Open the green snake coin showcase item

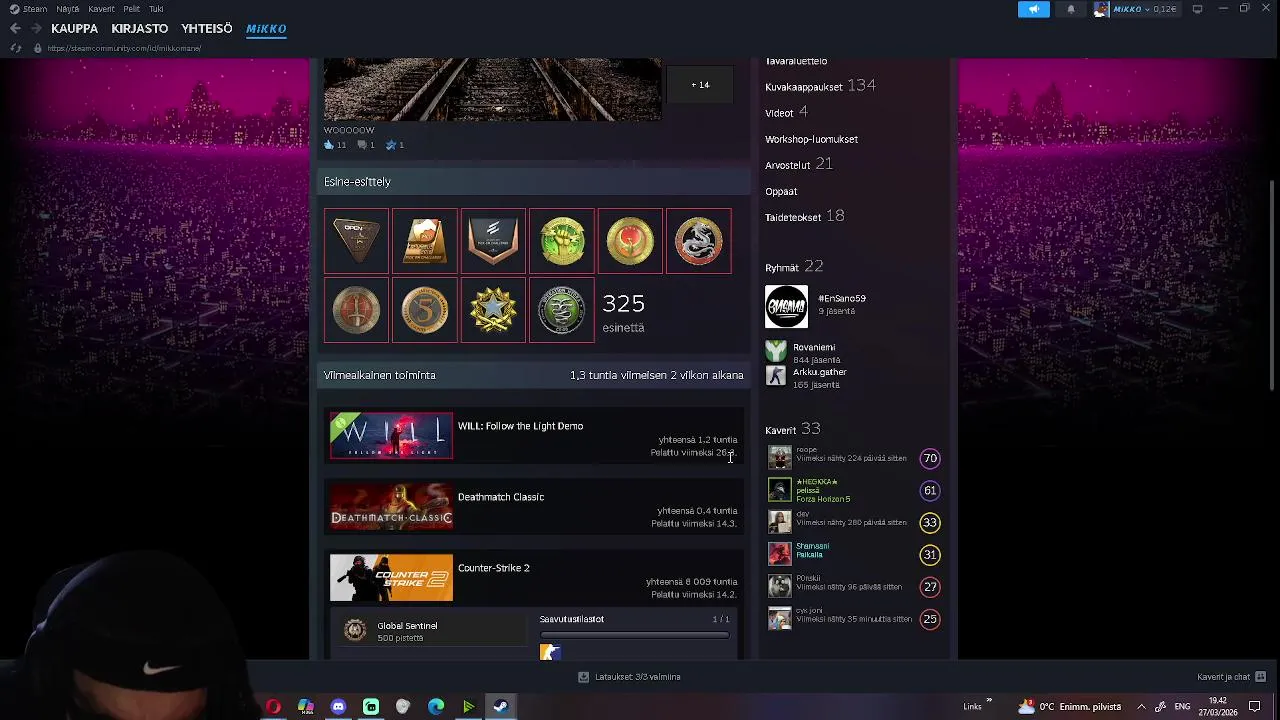point(562,310)
